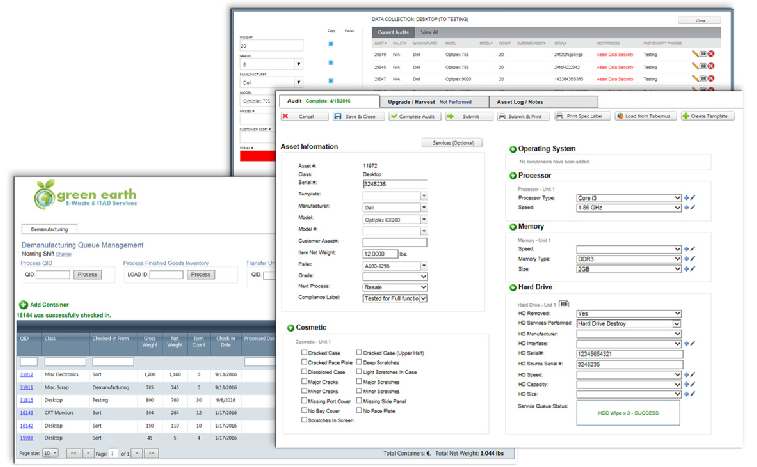Open the HD Services Performed dropdown
This screenshot has height=467, width=757.
point(629,324)
